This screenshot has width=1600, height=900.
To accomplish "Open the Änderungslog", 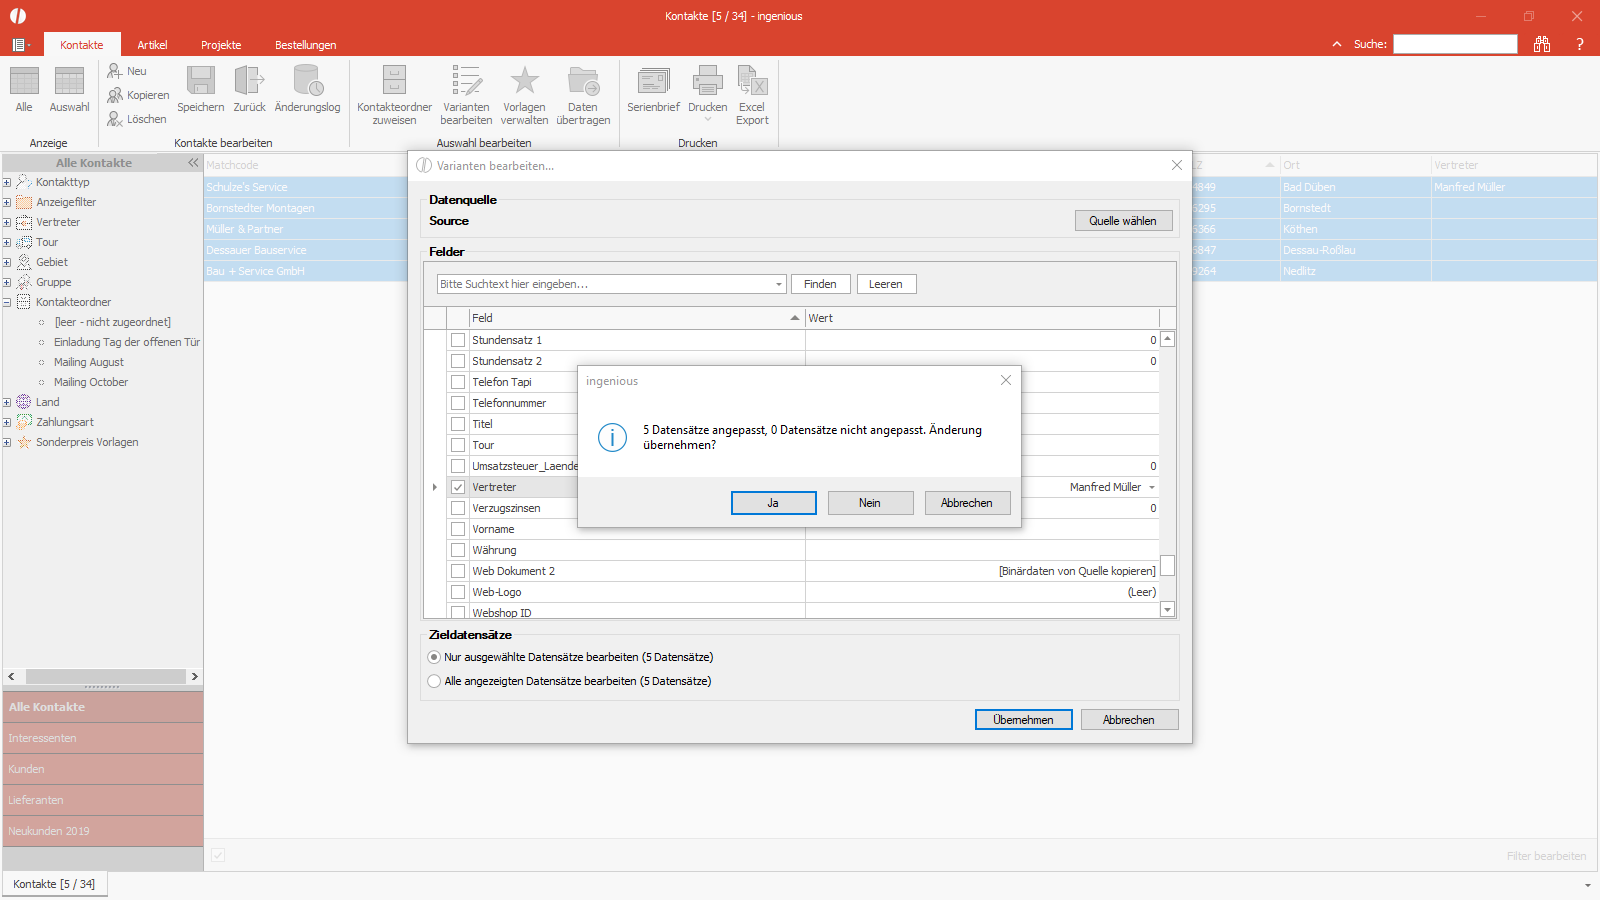I will [x=307, y=89].
